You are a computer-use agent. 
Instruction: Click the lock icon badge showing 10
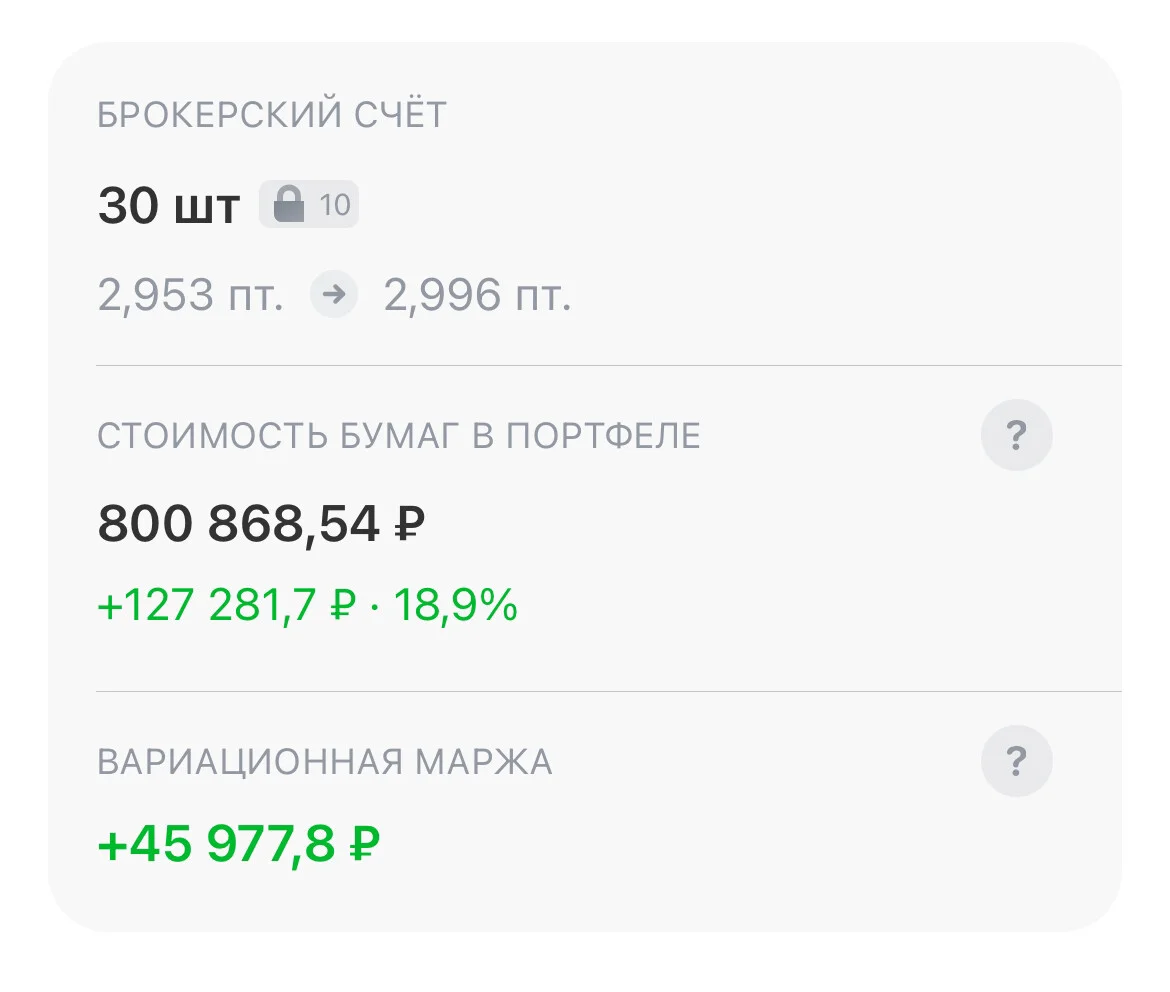click(309, 205)
